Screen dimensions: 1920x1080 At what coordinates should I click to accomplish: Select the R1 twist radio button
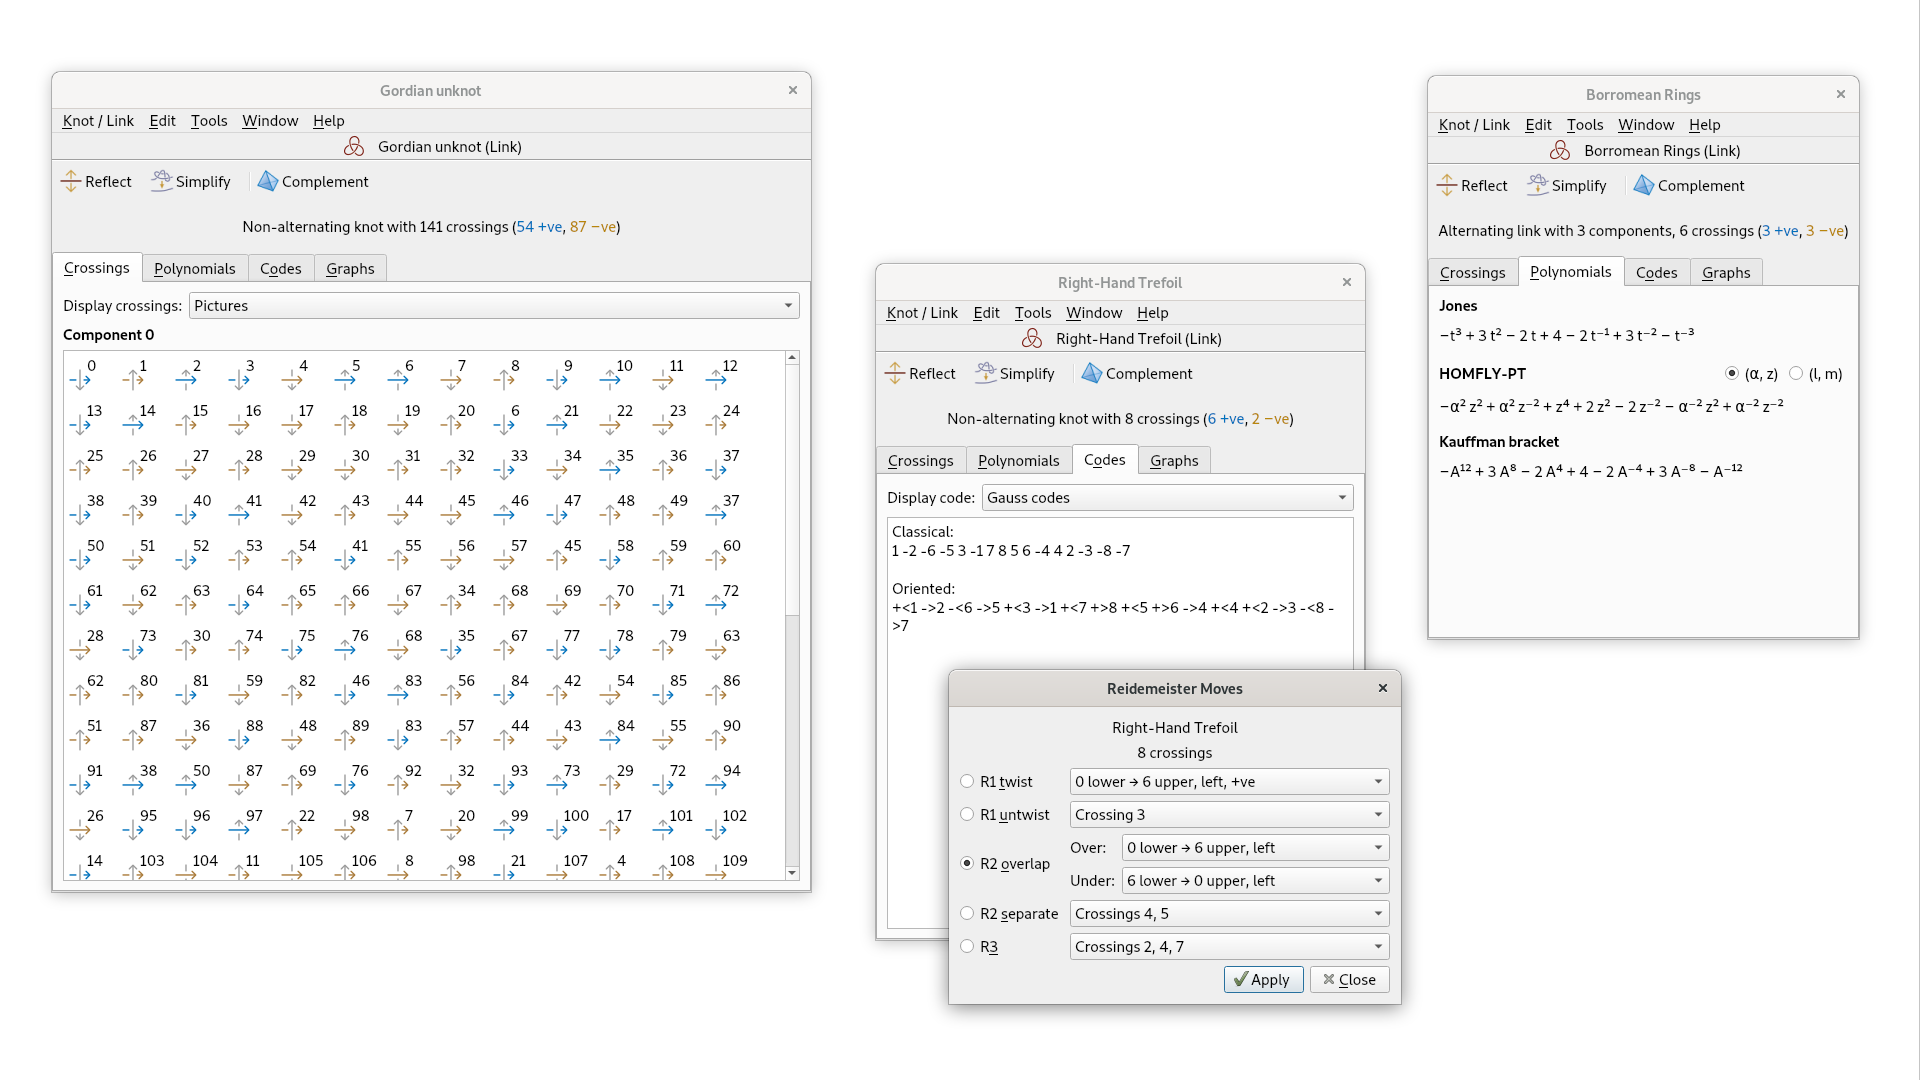click(967, 781)
